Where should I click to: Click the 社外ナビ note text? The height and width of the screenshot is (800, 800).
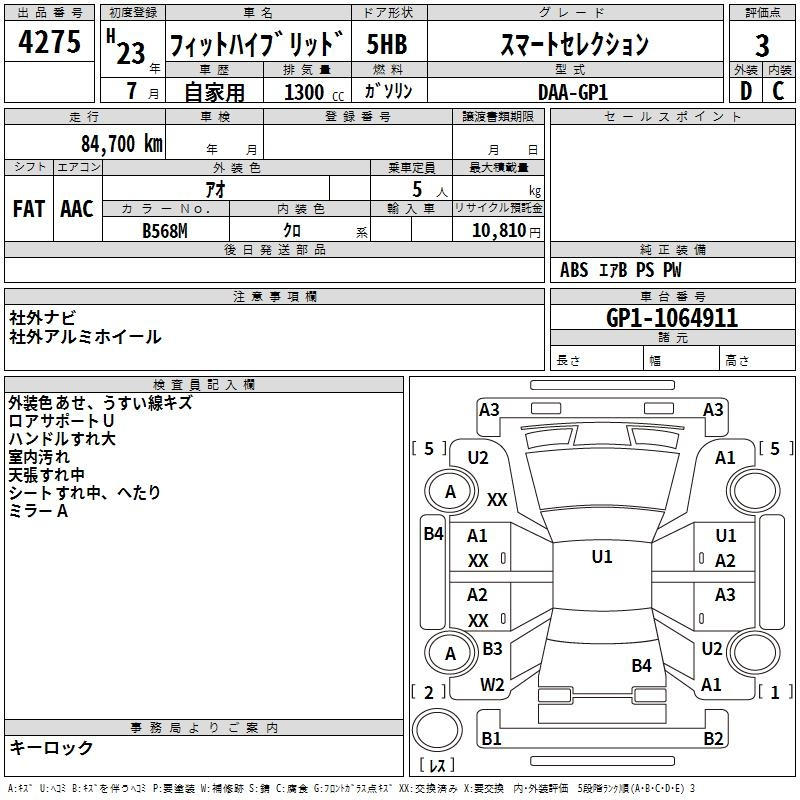[x=42, y=317]
